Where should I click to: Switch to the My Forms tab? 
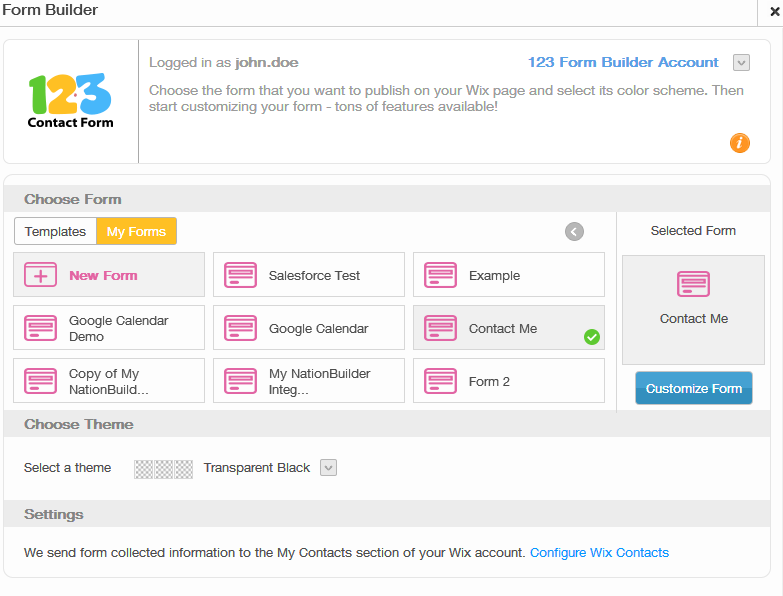pyautogui.click(x=136, y=232)
